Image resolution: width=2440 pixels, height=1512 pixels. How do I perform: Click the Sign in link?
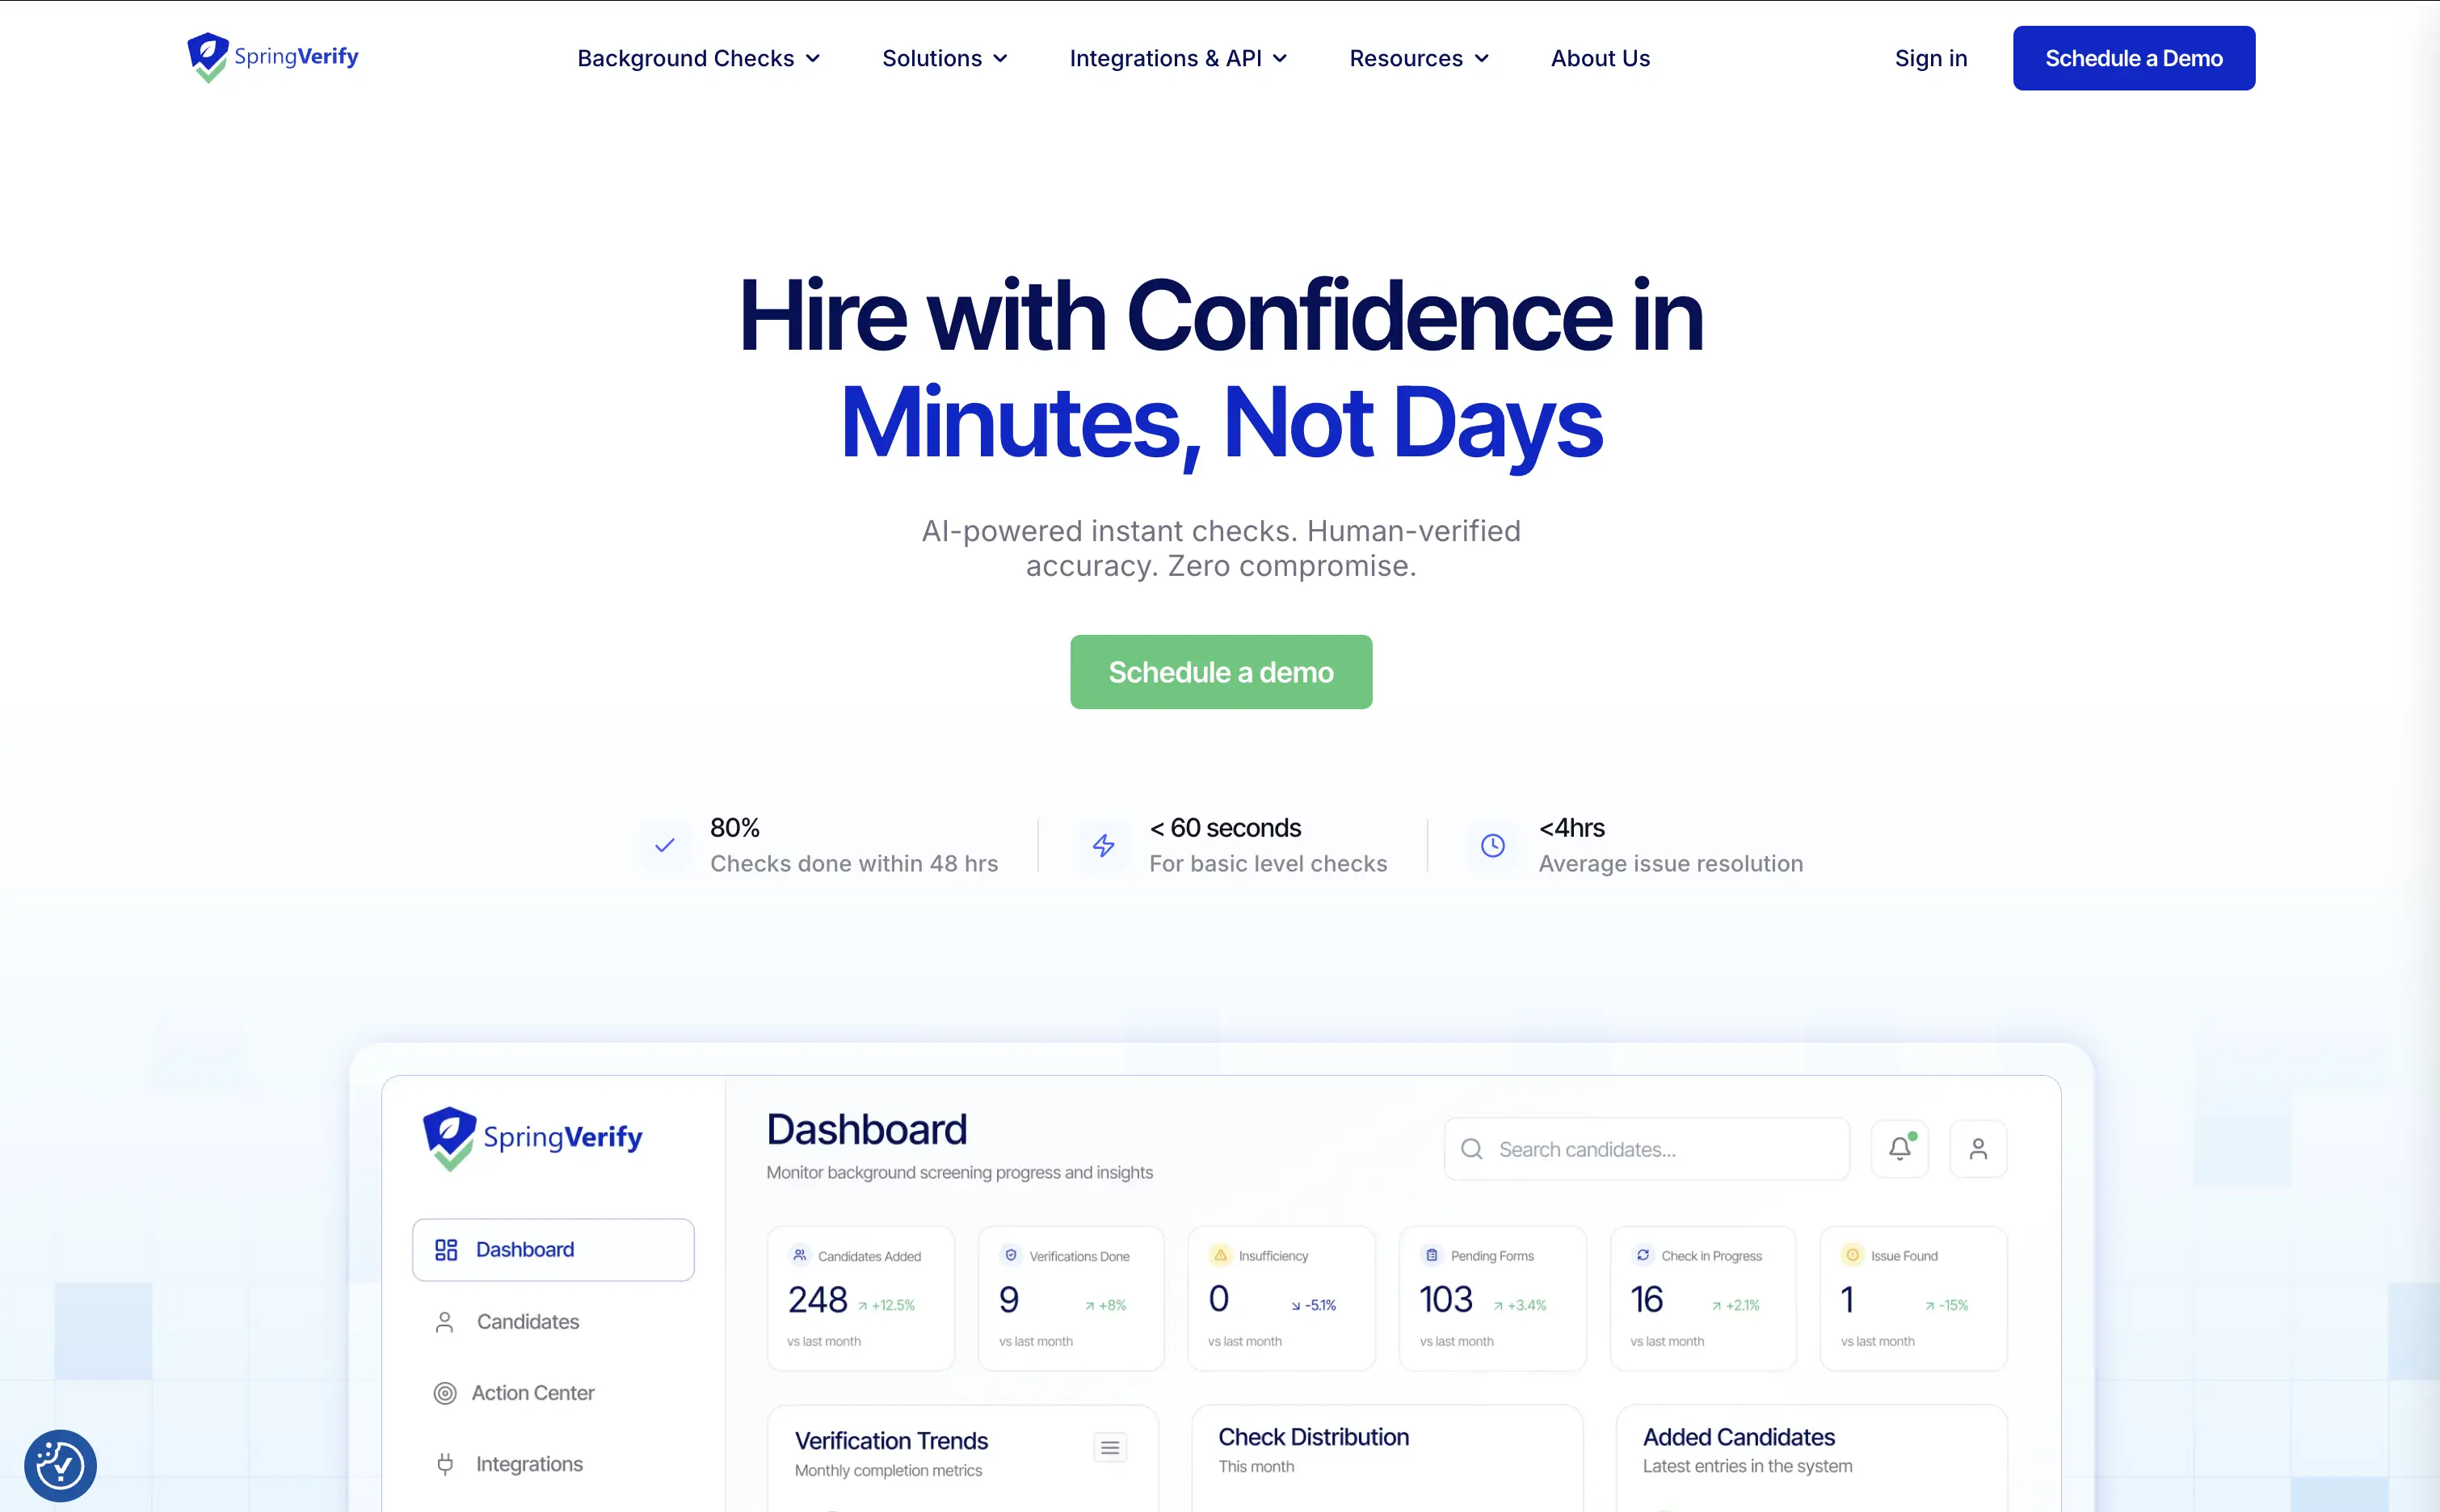click(1931, 58)
